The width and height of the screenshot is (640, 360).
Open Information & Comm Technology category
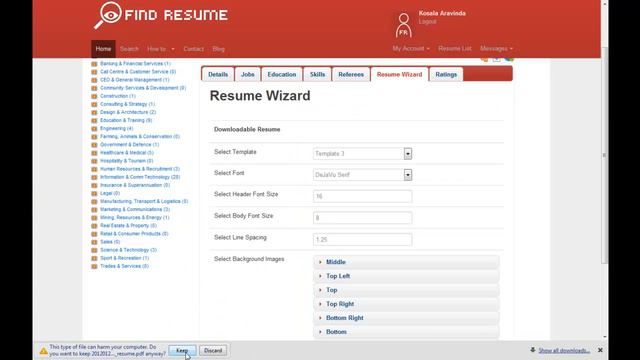(140, 177)
